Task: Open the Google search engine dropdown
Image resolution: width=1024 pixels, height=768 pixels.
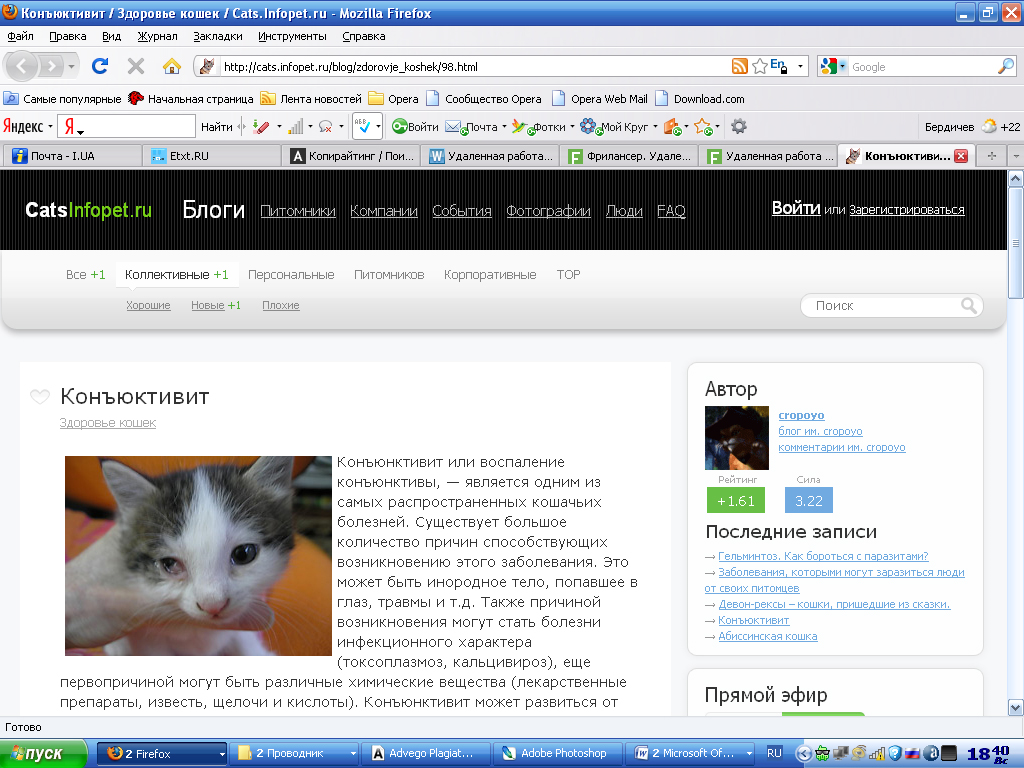Action: [842, 66]
